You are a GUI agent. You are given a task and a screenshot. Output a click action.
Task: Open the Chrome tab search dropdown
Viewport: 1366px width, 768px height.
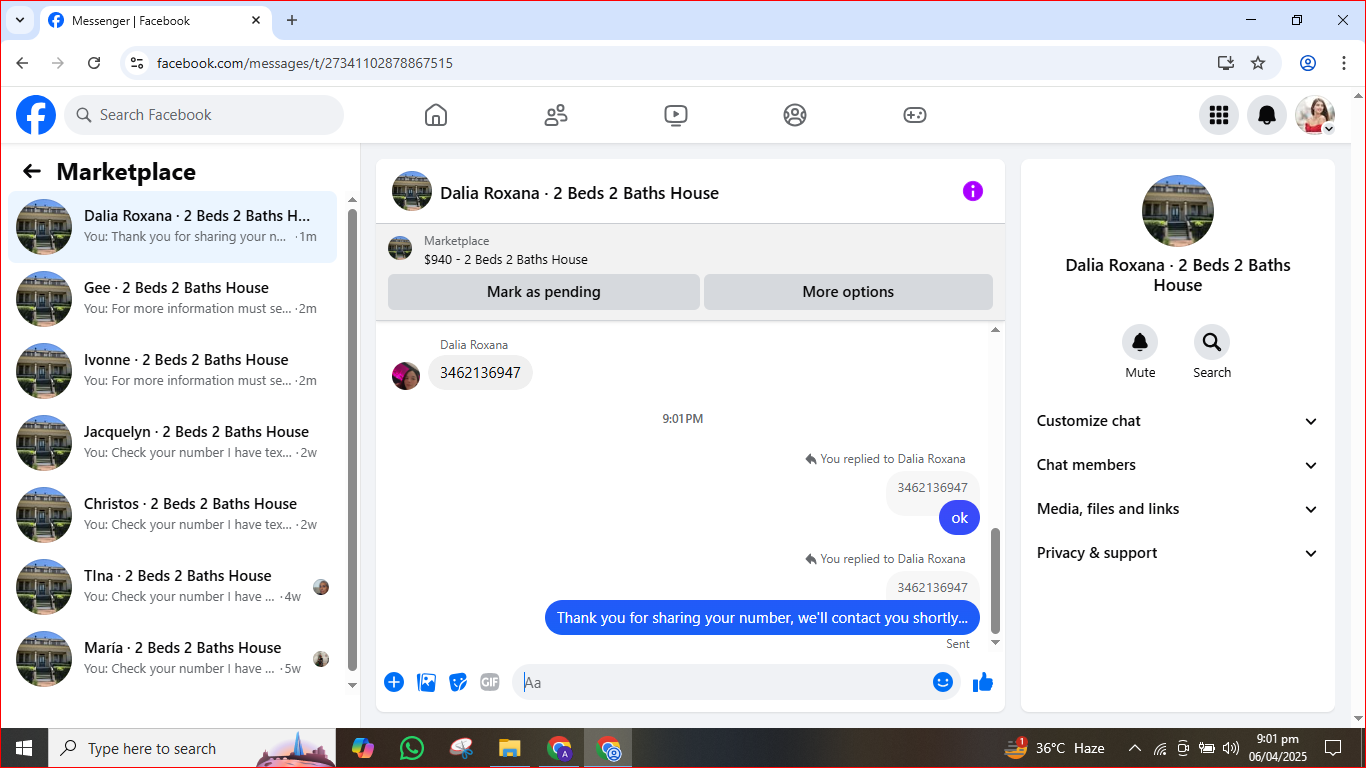[x=19, y=20]
